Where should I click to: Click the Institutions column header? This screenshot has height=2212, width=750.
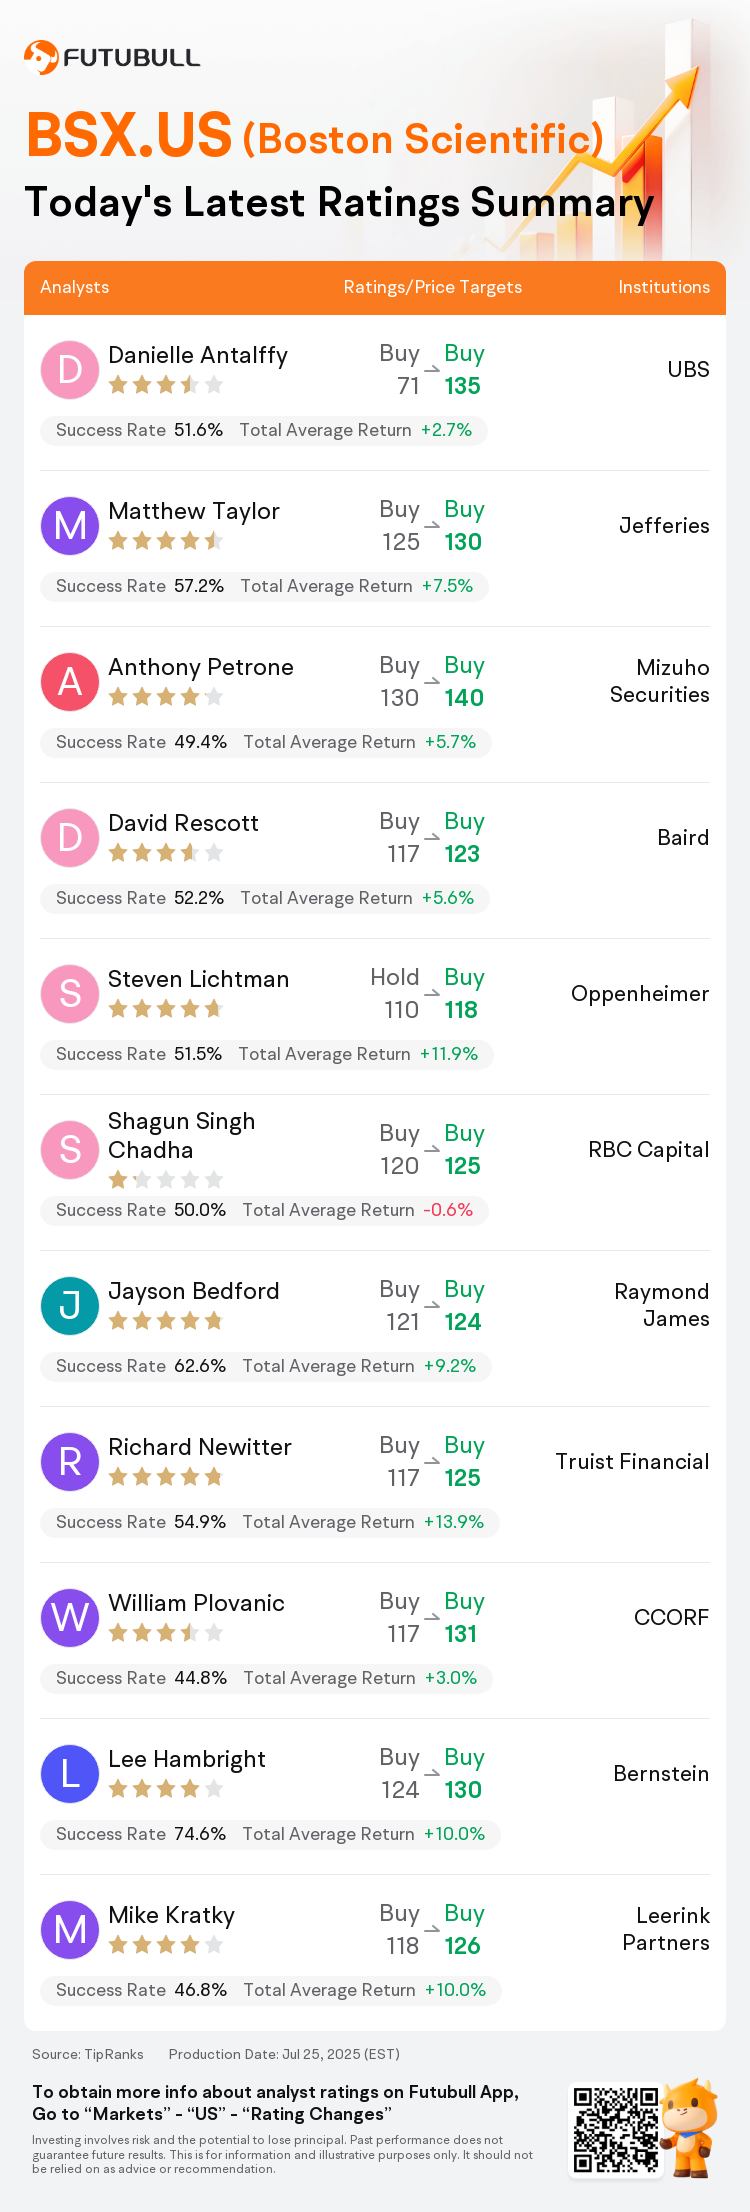point(664,287)
